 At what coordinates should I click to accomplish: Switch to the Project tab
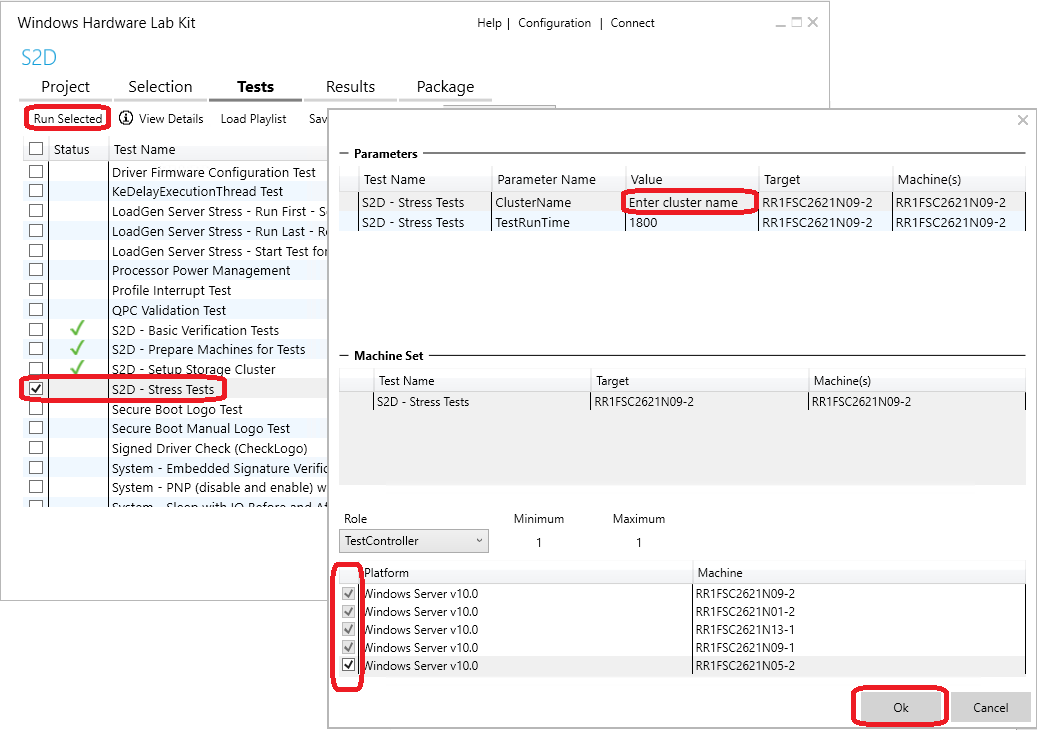click(65, 87)
